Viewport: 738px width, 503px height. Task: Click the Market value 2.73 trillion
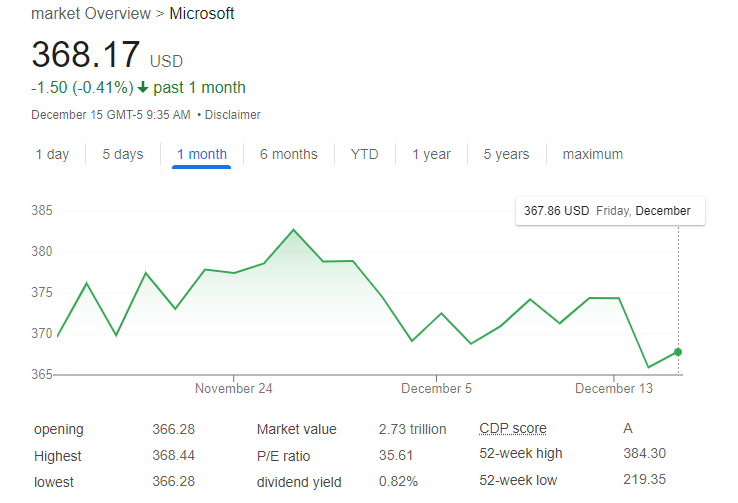point(412,429)
